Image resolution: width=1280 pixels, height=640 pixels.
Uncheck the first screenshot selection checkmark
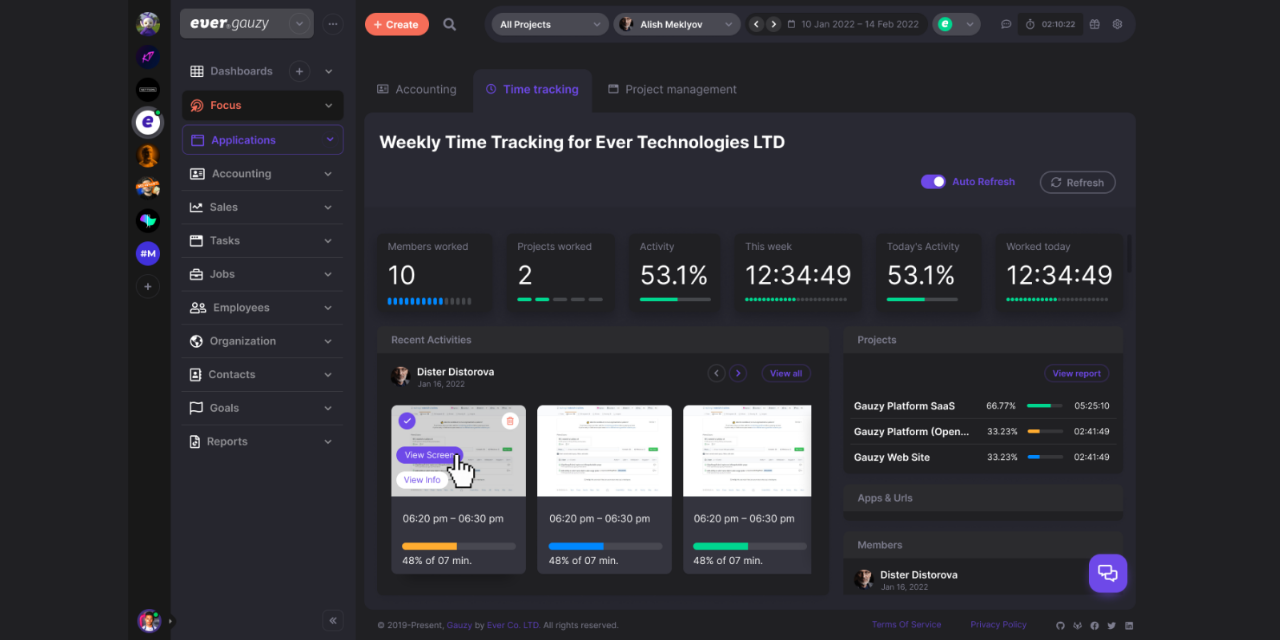[407, 421]
